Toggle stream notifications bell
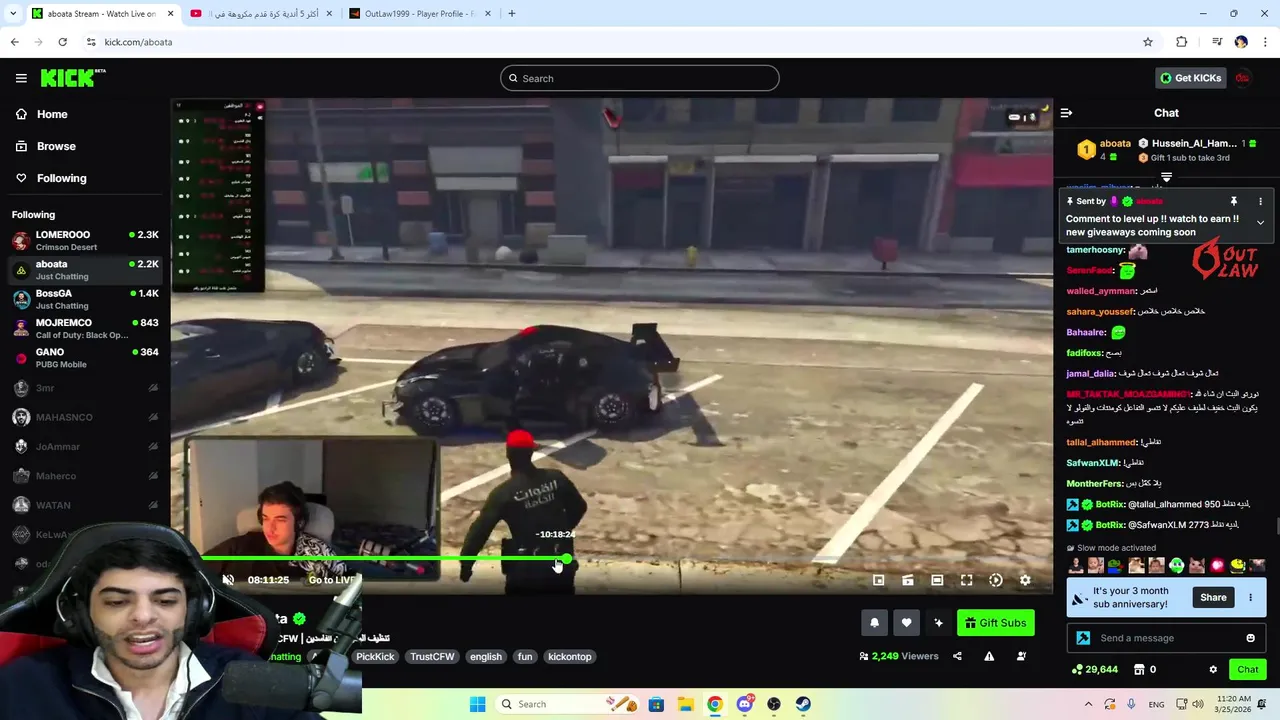The width and height of the screenshot is (1280, 720). pos(874,623)
